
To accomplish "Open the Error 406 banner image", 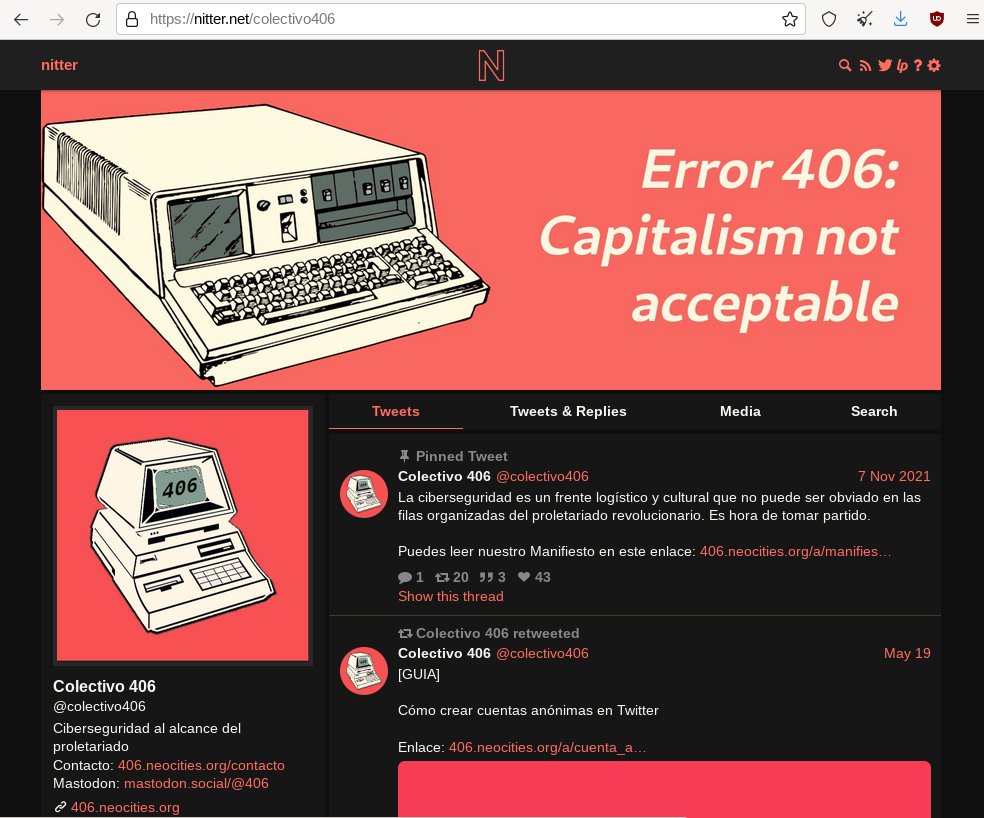I will tap(491, 240).
